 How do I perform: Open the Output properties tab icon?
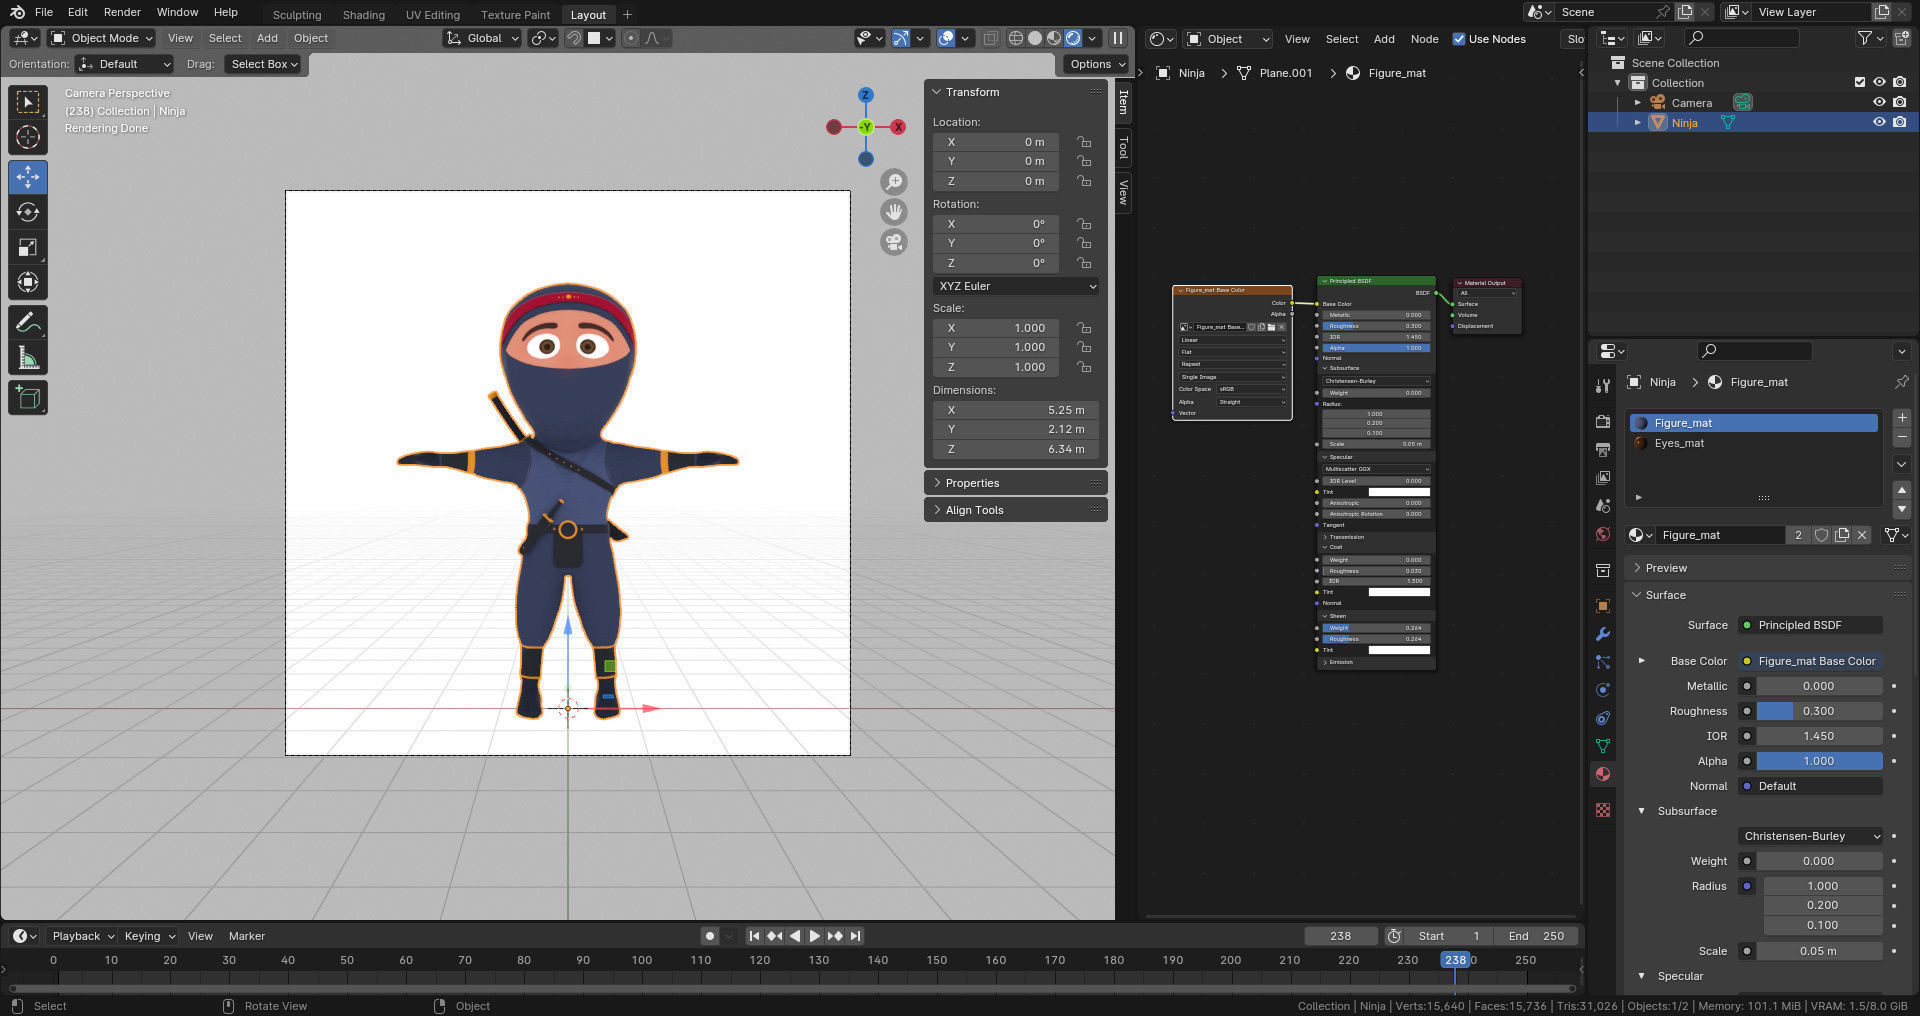point(1603,450)
